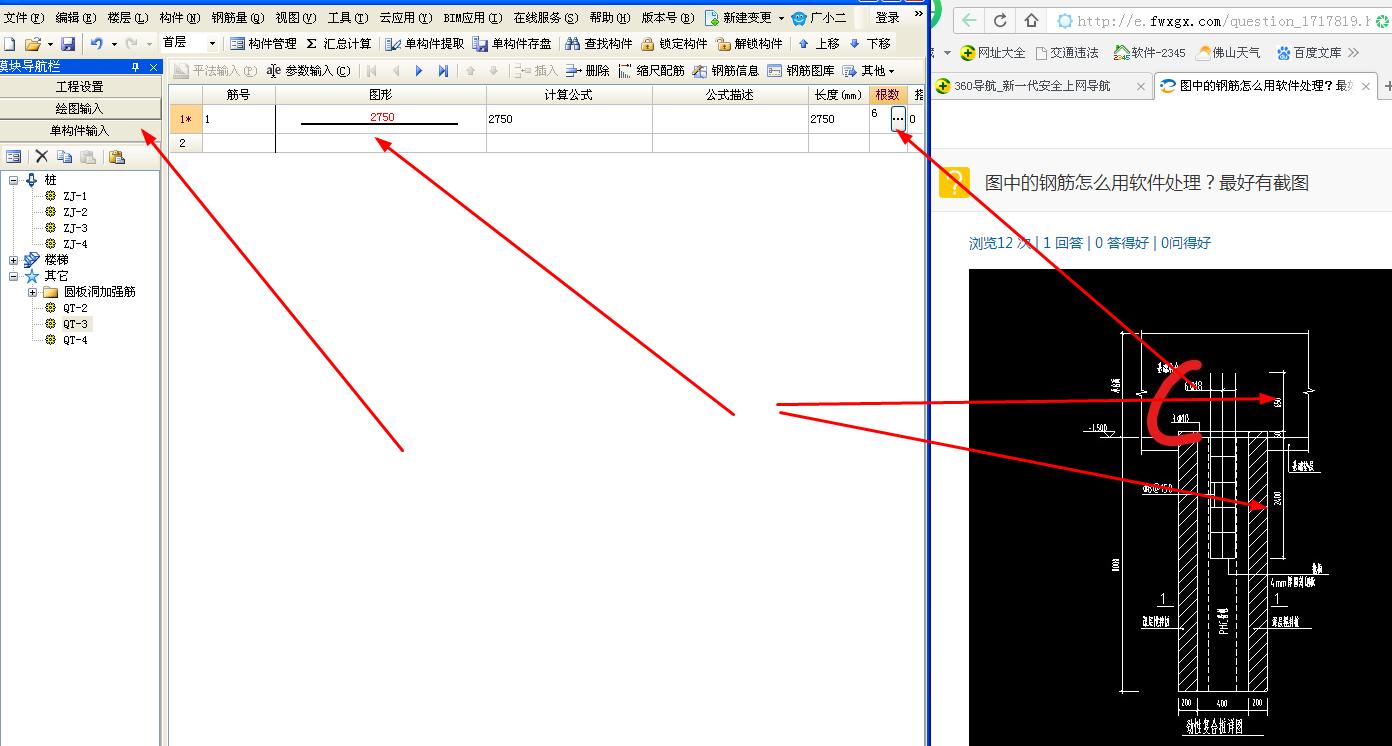
Task: Click the 登录 login button
Action: pos(887,18)
